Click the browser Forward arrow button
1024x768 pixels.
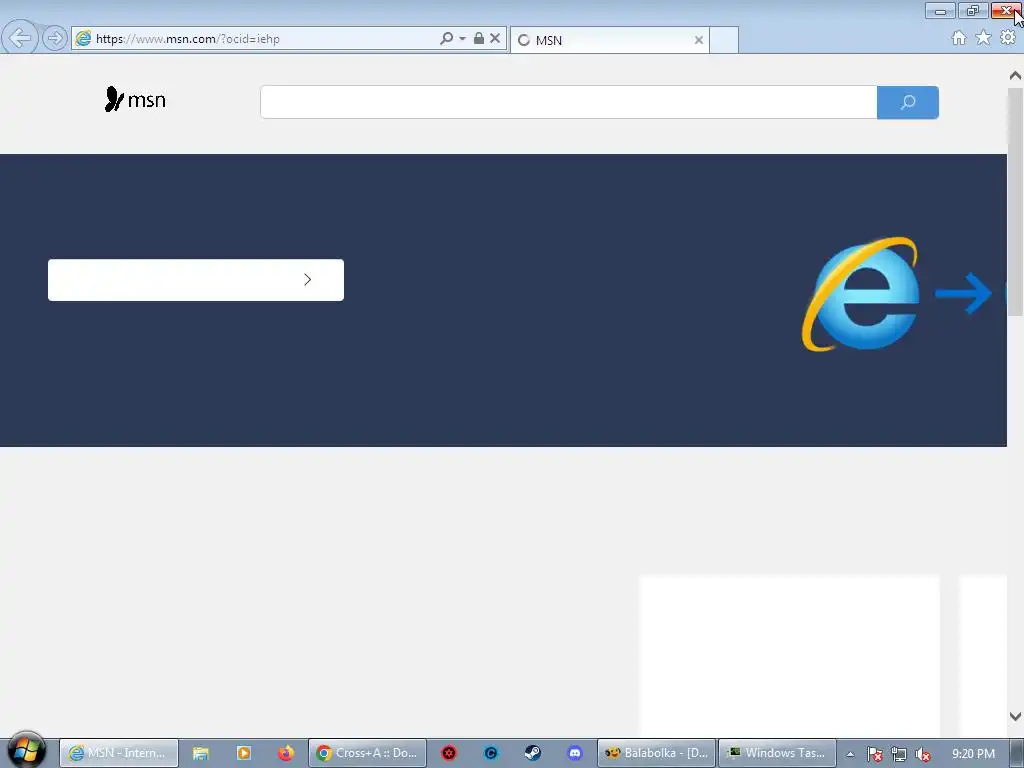[55, 39]
